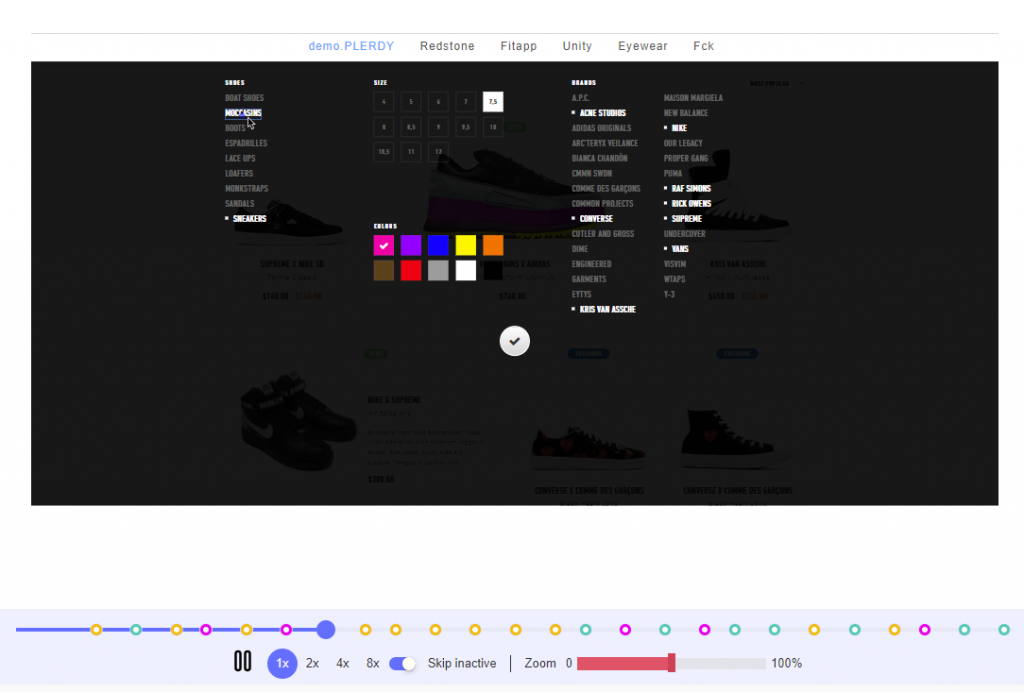
Task: Adjust the red Zoom slider handle
Action: (x=672, y=663)
